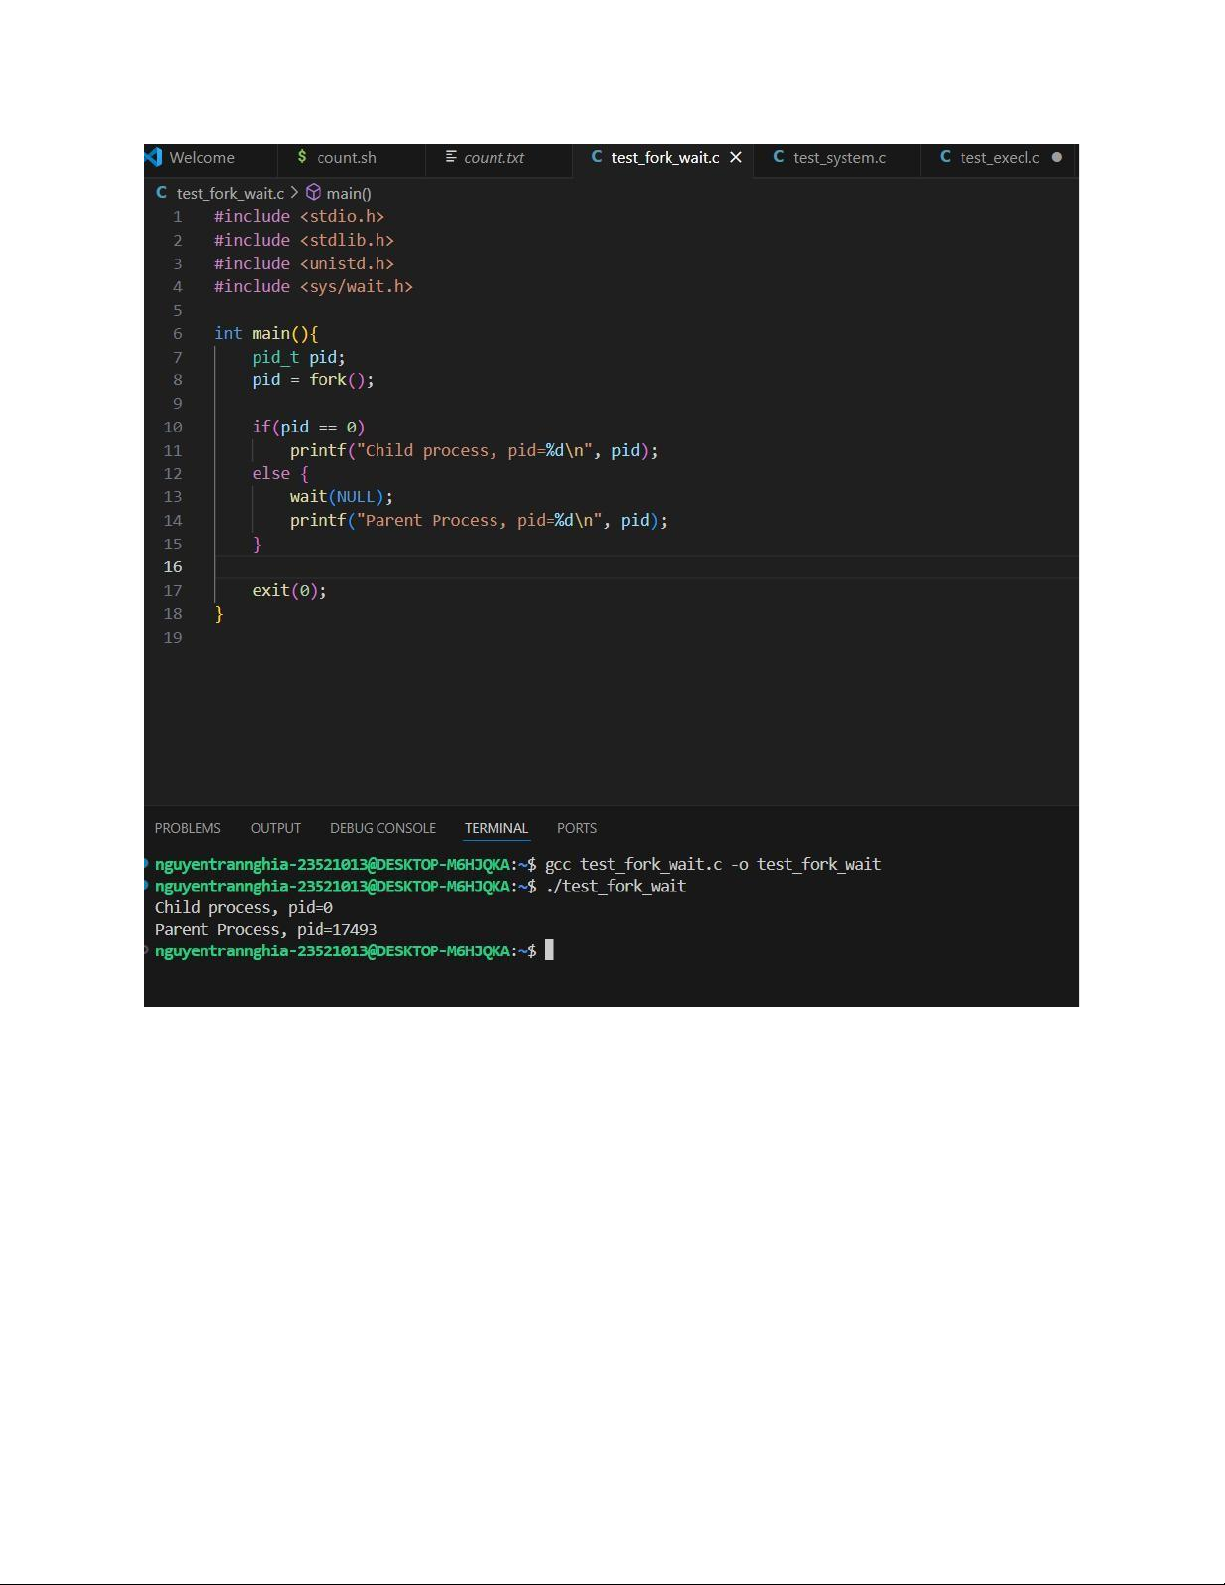Click 'Child process, pid=0' terminal output
Viewport: 1225px width, 1585px height.
coord(244,908)
